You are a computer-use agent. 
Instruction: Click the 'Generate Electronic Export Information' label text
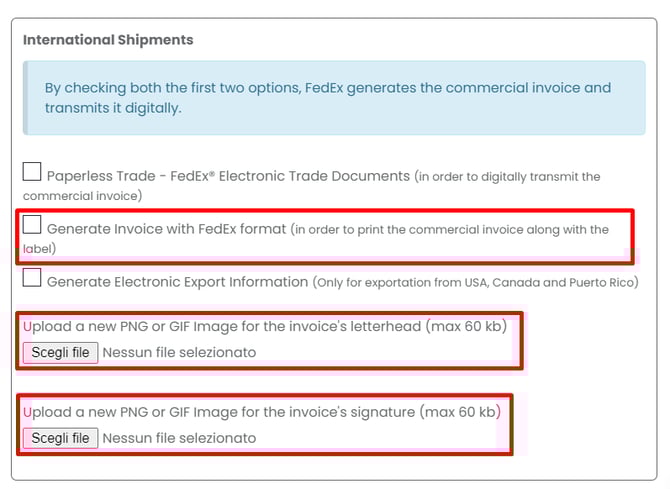click(x=177, y=282)
